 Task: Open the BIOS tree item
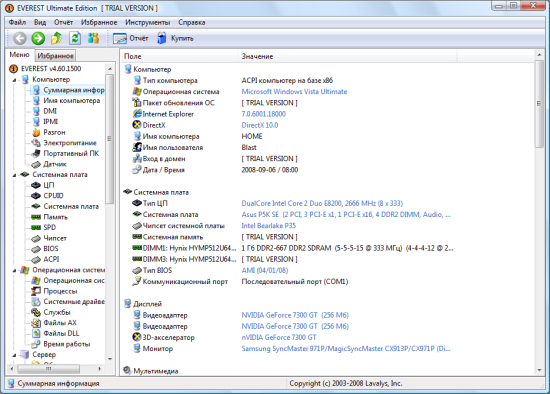point(45,249)
